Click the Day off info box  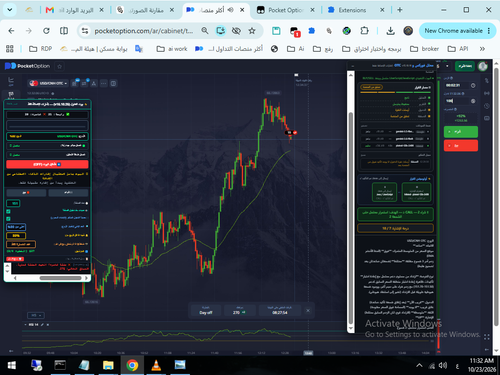[206, 310]
